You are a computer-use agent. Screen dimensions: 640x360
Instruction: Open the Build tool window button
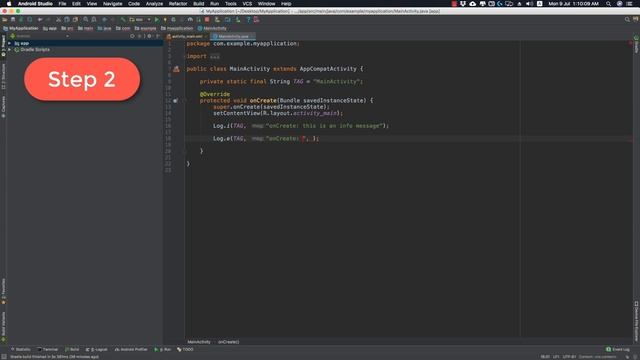click(x=72, y=350)
